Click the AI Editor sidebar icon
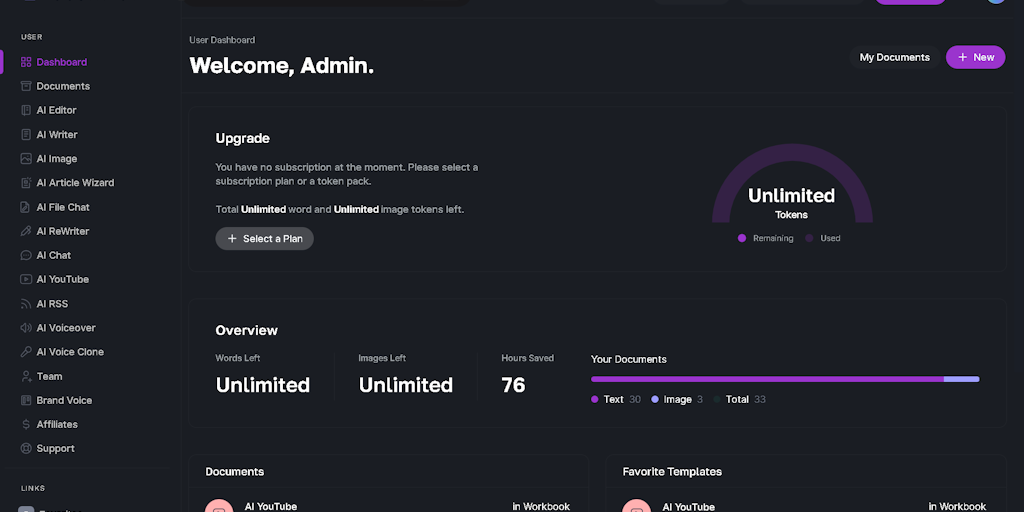The image size is (1024, 512). coord(27,110)
